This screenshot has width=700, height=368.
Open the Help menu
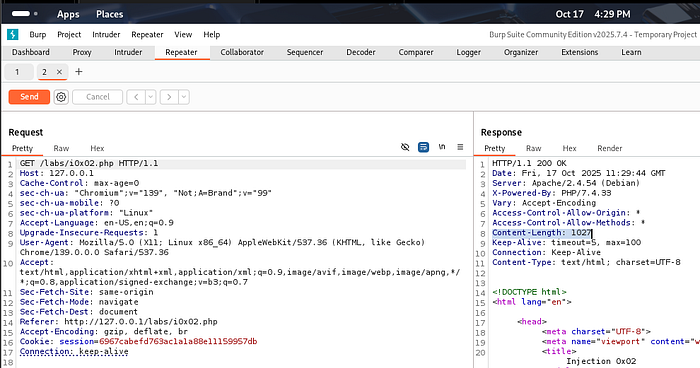(212, 34)
